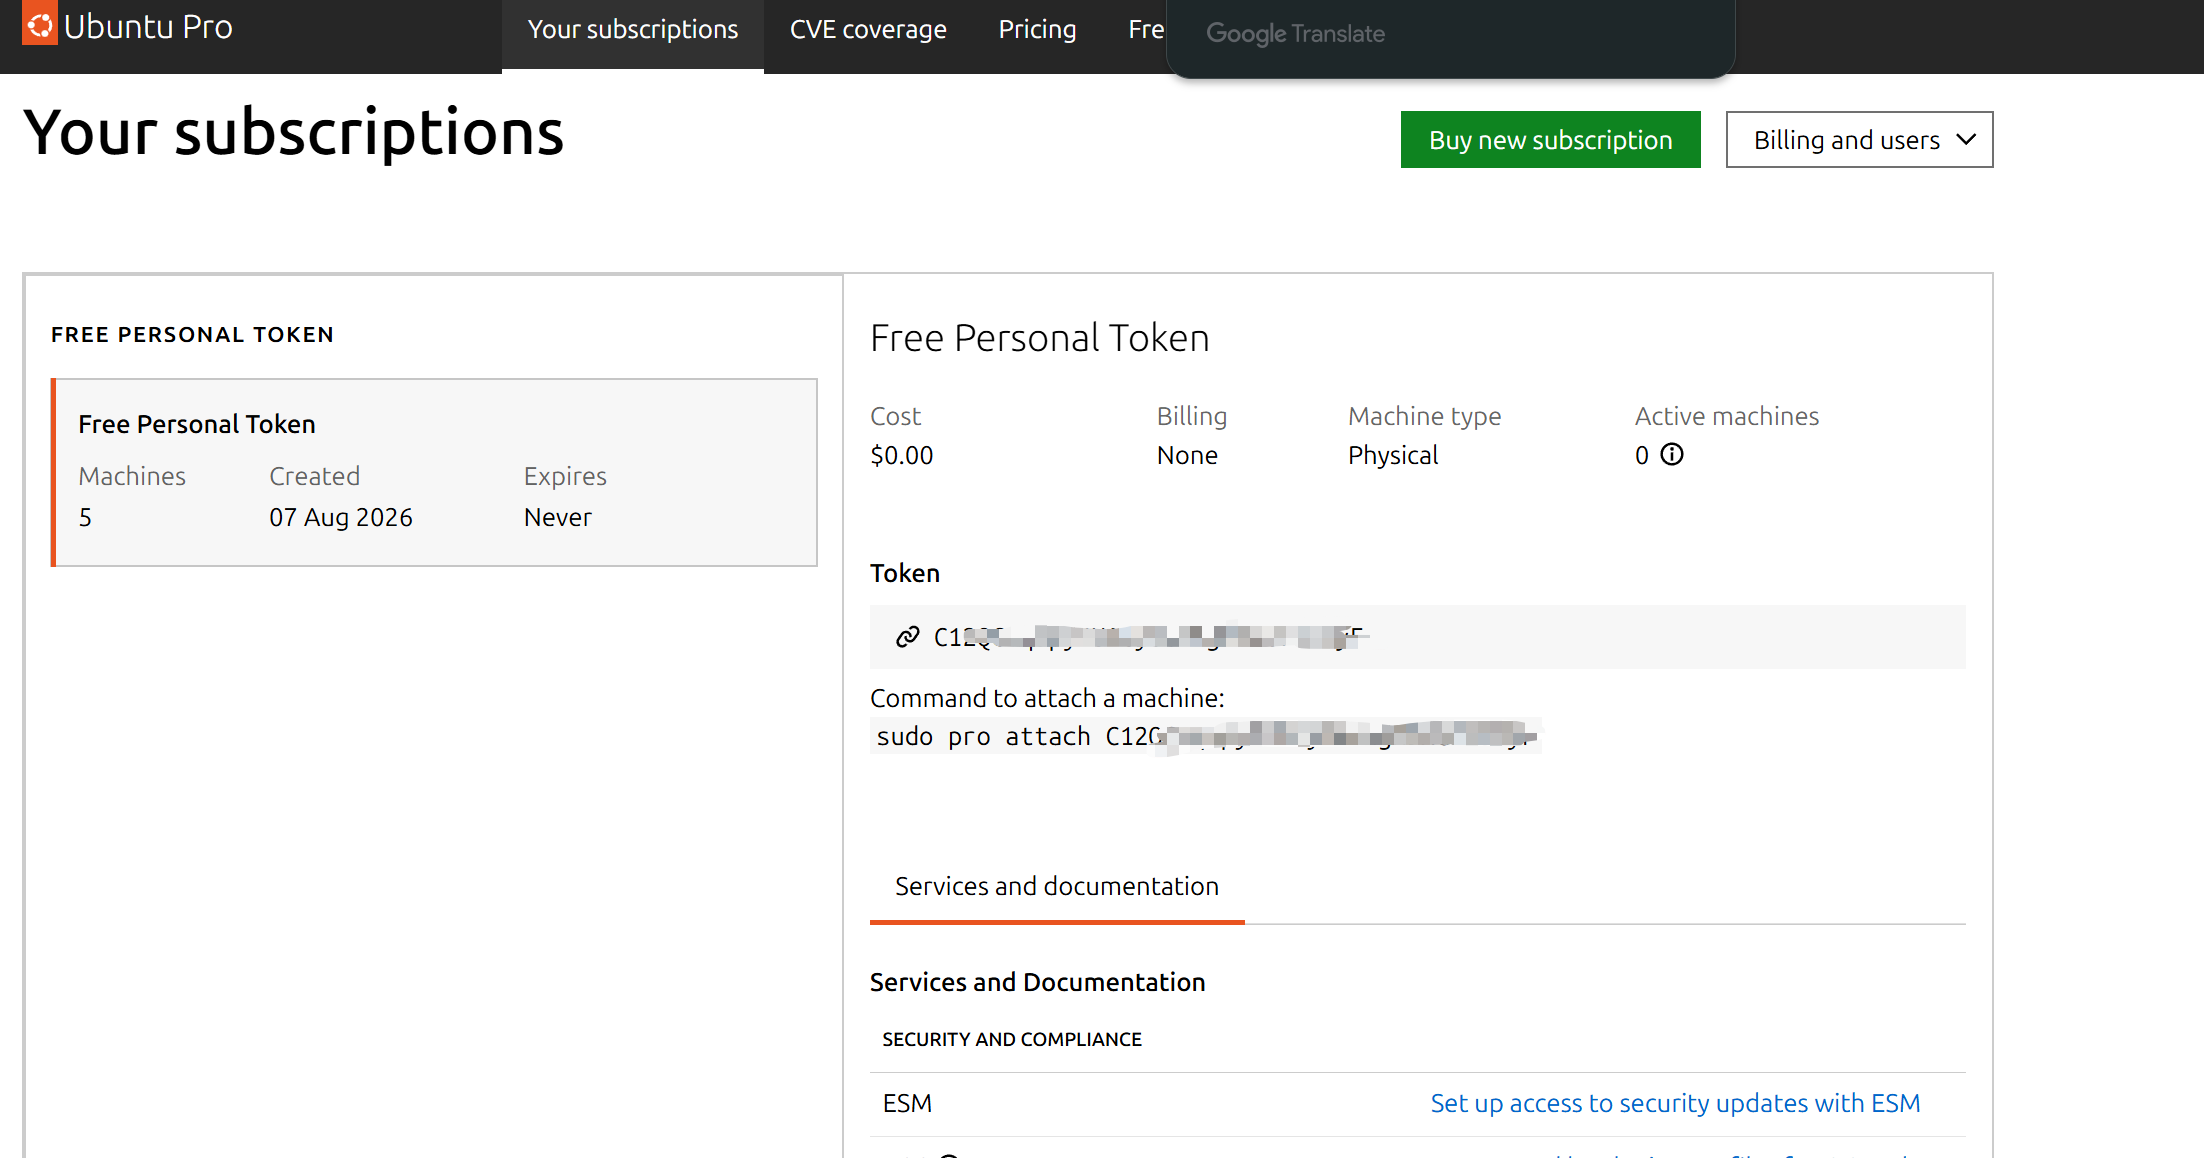Go to CVE coverage page

pos(868,30)
